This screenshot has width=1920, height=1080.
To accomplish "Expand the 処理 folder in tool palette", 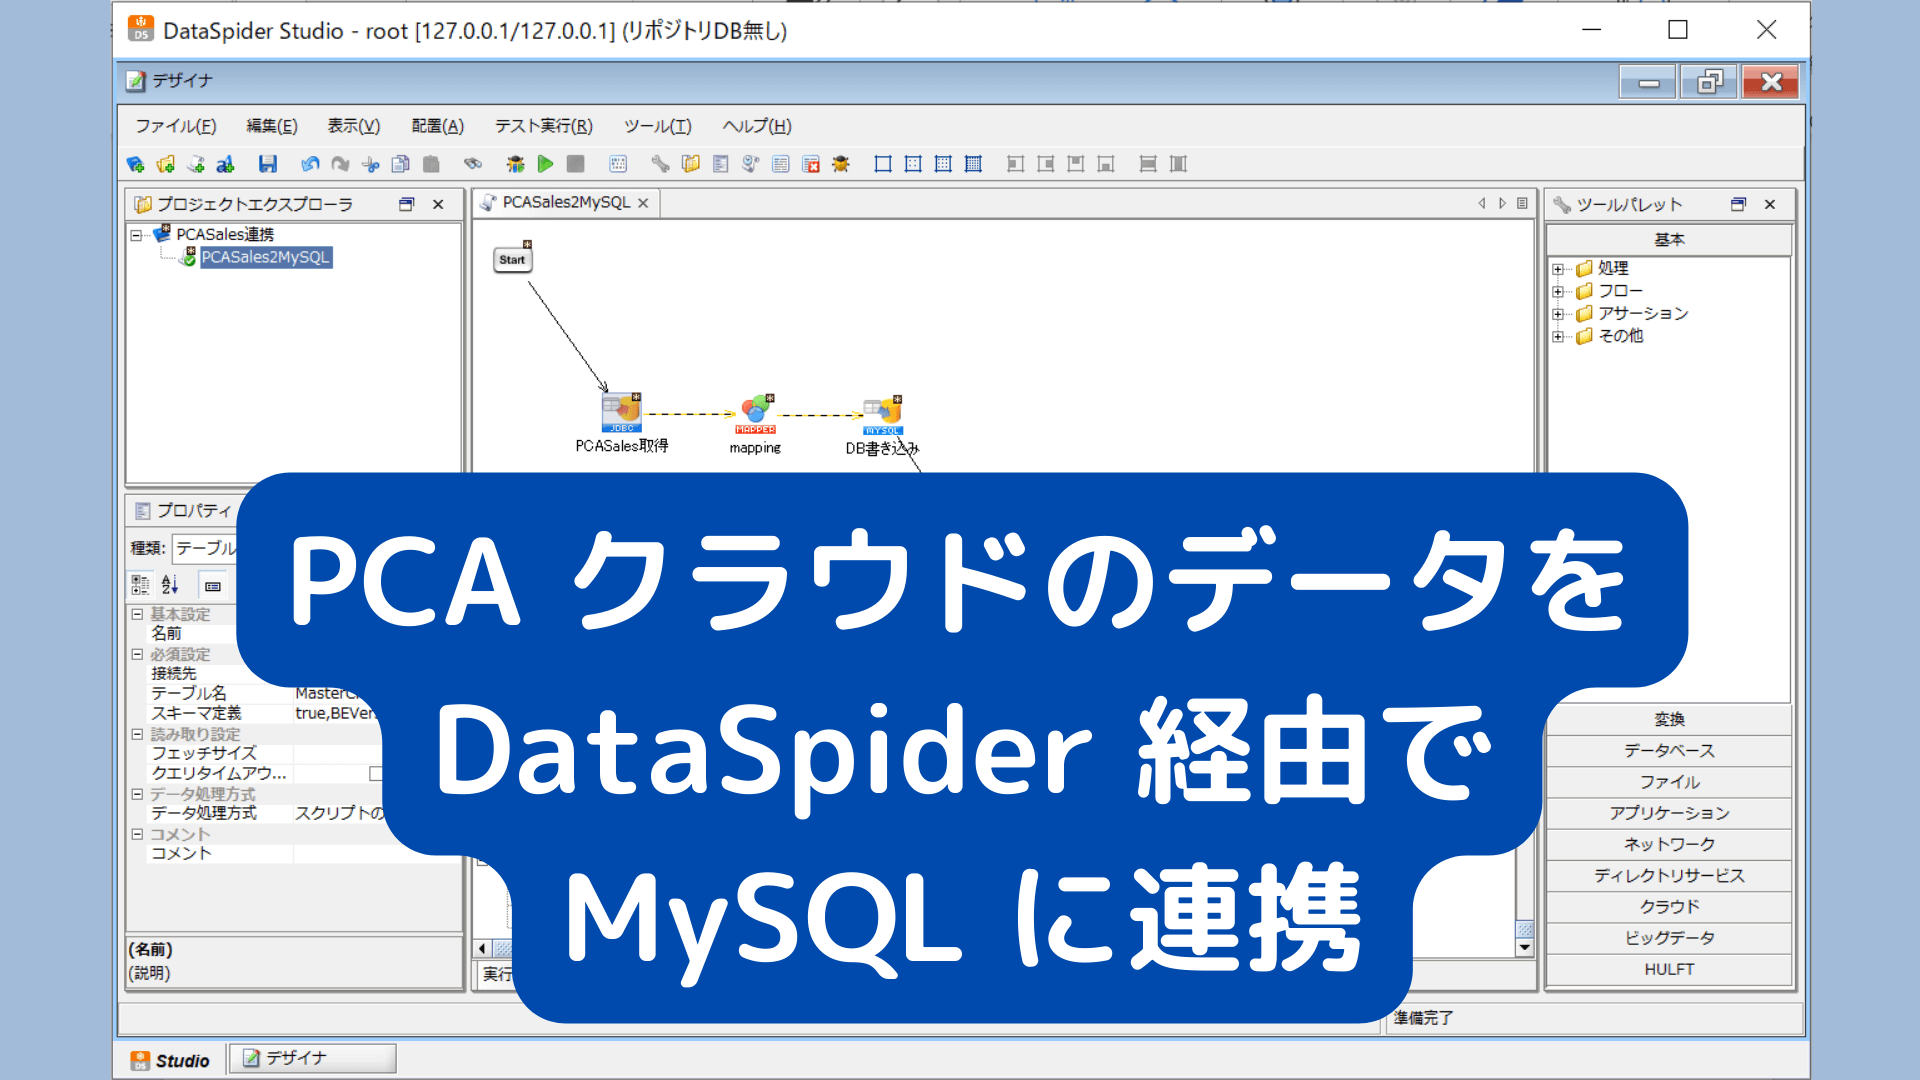I will [x=1558, y=269].
